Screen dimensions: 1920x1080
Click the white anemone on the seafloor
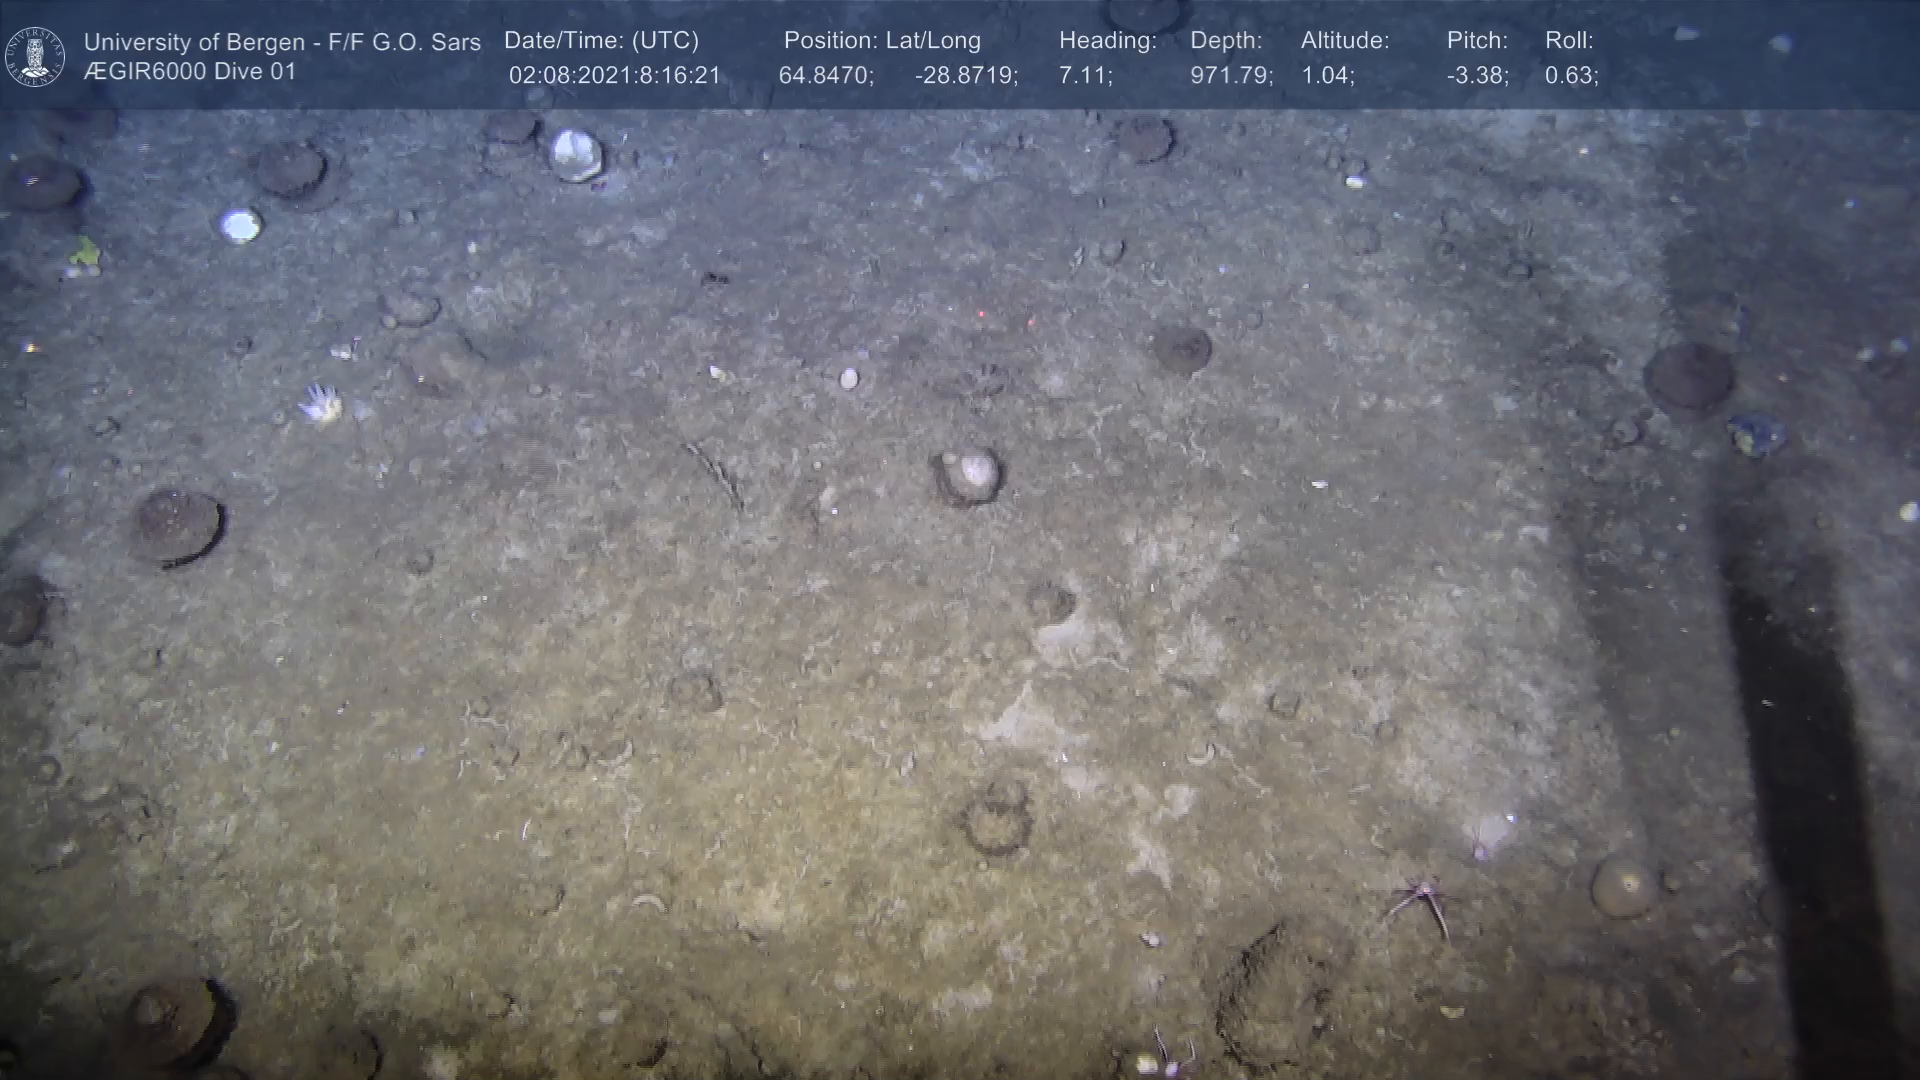click(320, 403)
